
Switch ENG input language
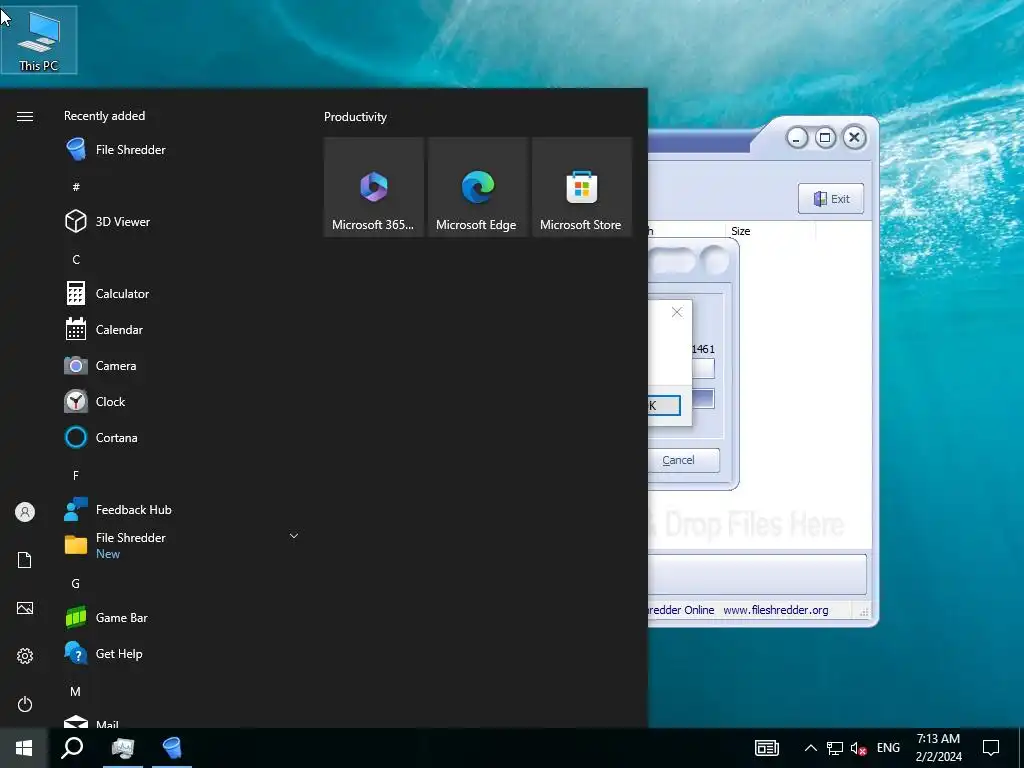coord(888,748)
